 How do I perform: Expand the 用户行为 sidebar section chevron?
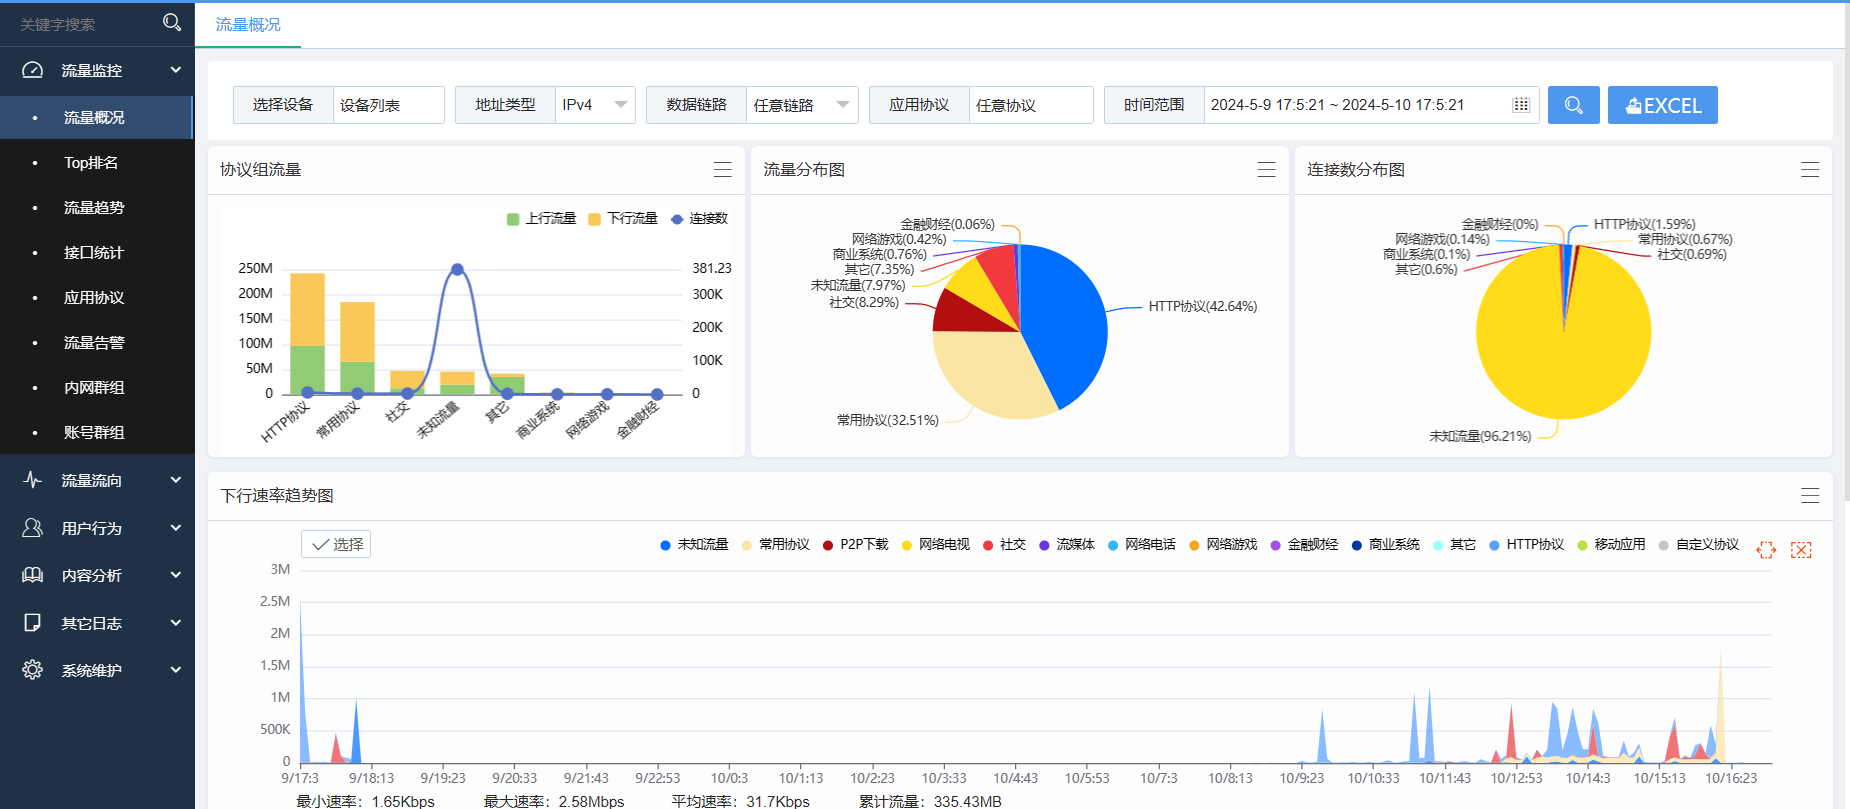[176, 527]
